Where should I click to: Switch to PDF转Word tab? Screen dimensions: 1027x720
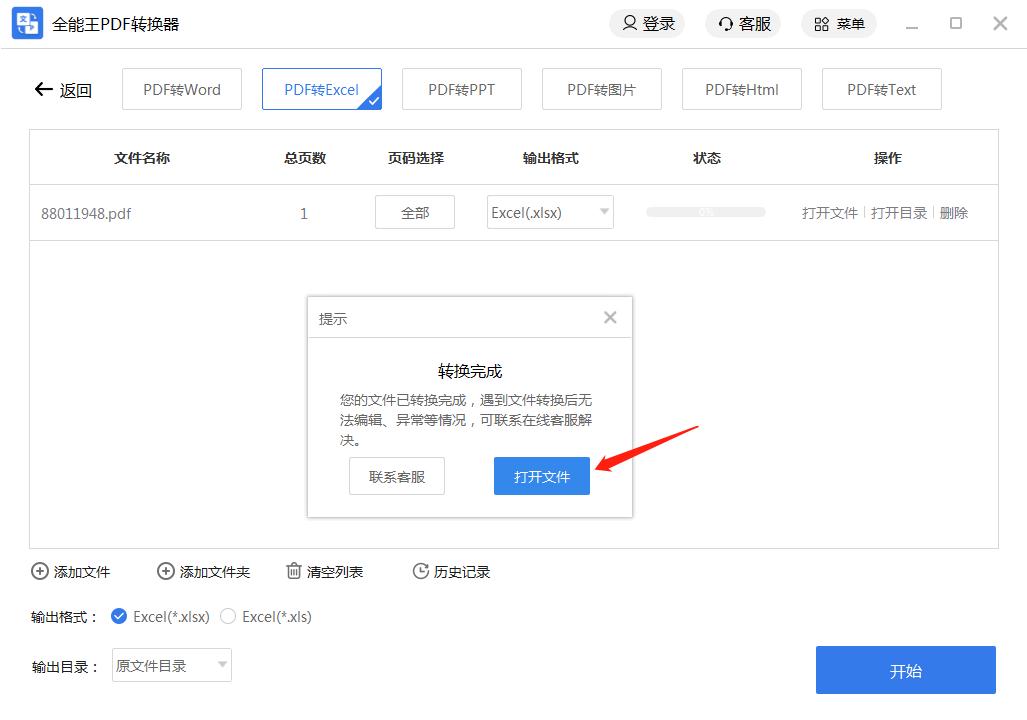point(182,89)
